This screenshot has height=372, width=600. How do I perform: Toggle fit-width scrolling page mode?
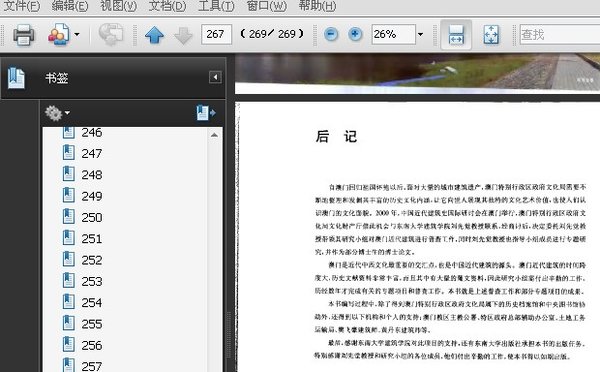pos(456,34)
